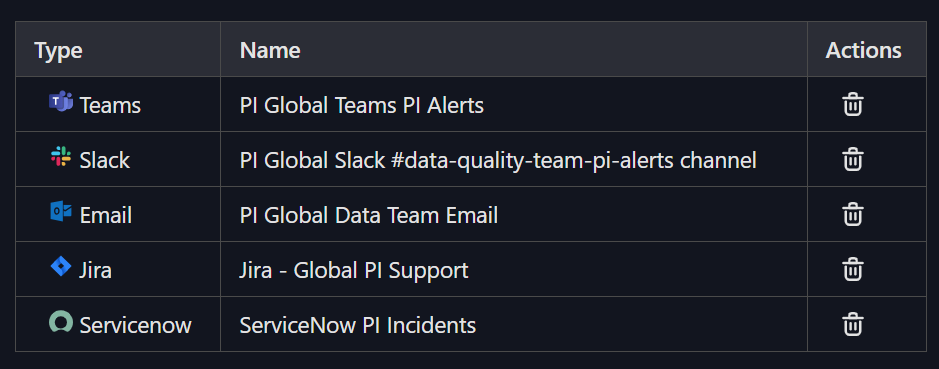
Task: Click the ServiceNow circular logo icon
Action: pyautogui.click(x=60, y=322)
